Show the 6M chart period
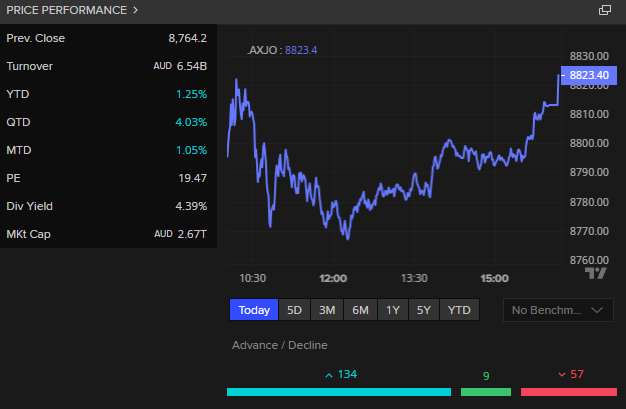Screen dimensions: 626x409 click(361, 310)
